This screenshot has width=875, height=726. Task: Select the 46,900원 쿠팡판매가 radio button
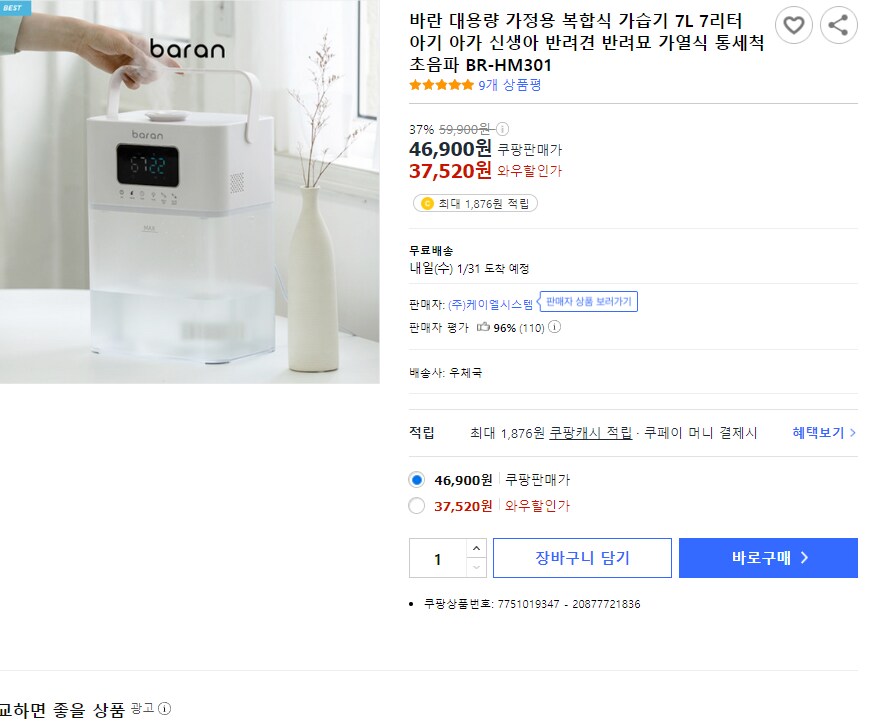click(417, 481)
